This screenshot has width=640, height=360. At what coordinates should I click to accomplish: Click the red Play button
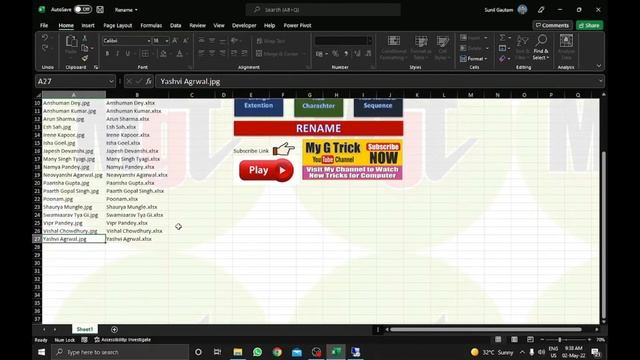pos(266,170)
